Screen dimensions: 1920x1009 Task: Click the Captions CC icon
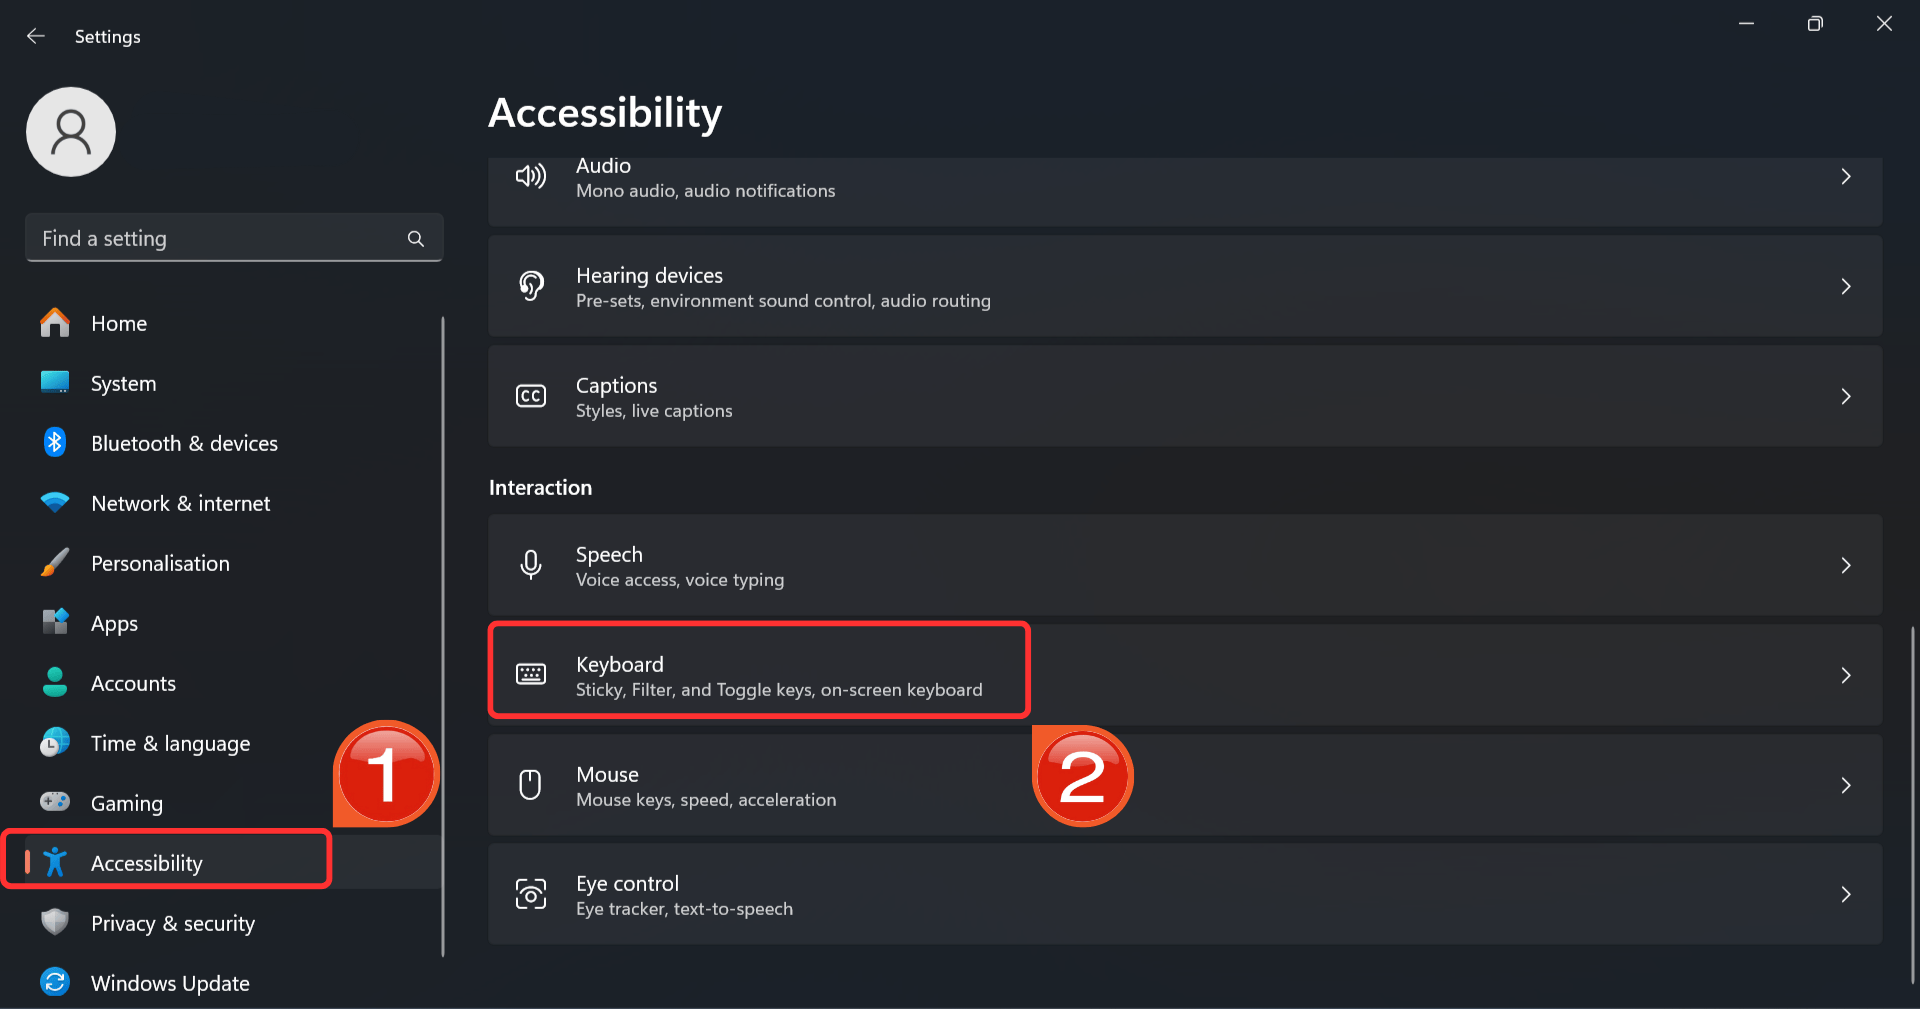pyautogui.click(x=531, y=396)
